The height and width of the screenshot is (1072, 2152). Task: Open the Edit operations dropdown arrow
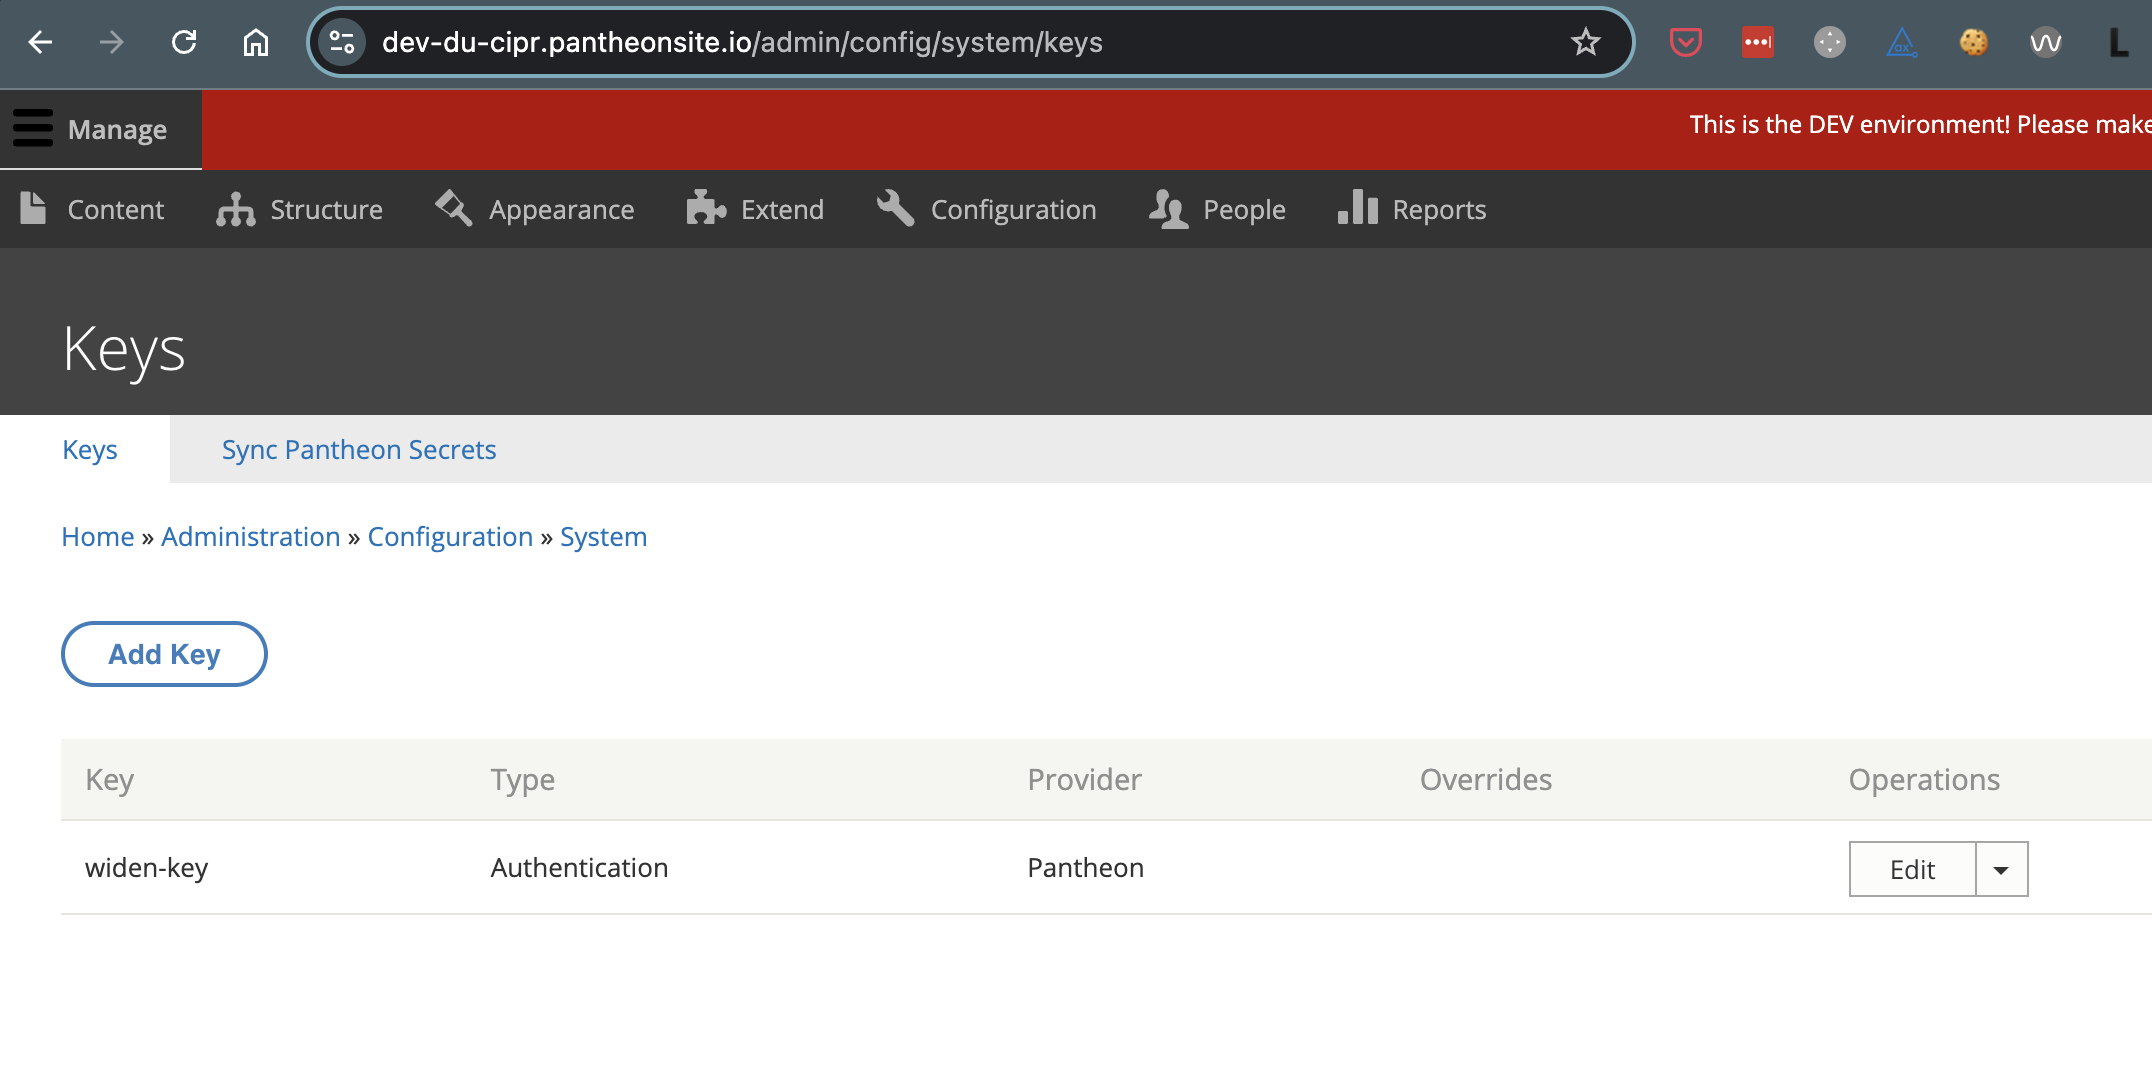[2001, 869]
